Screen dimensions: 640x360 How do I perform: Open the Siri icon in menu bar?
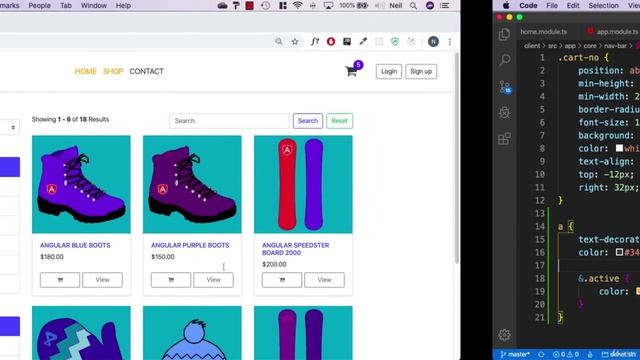429,5
